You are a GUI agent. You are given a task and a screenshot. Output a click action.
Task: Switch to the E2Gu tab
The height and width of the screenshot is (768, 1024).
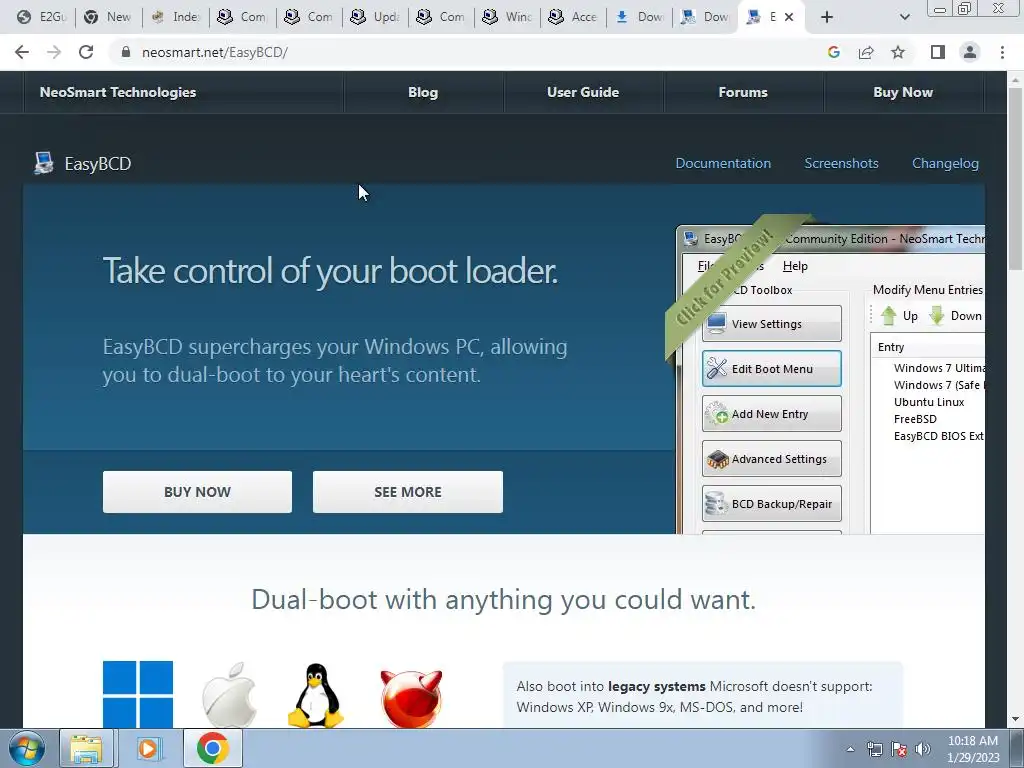42,17
